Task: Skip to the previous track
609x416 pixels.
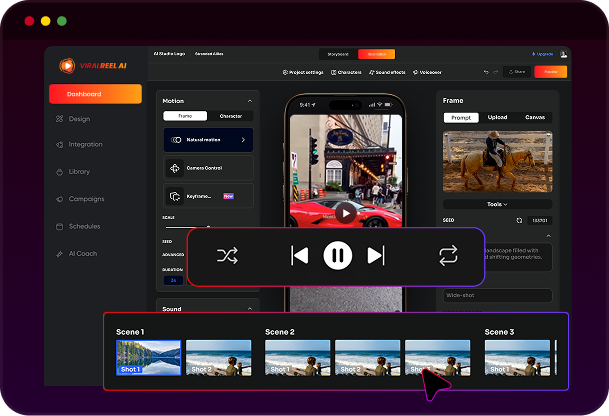Action: pyautogui.click(x=299, y=256)
